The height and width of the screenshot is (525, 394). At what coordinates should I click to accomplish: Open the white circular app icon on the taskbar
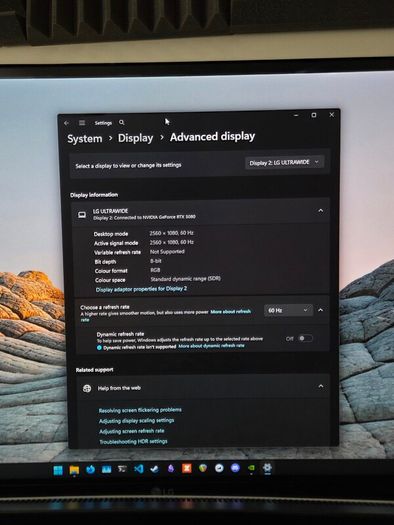pyautogui.click(x=219, y=468)
